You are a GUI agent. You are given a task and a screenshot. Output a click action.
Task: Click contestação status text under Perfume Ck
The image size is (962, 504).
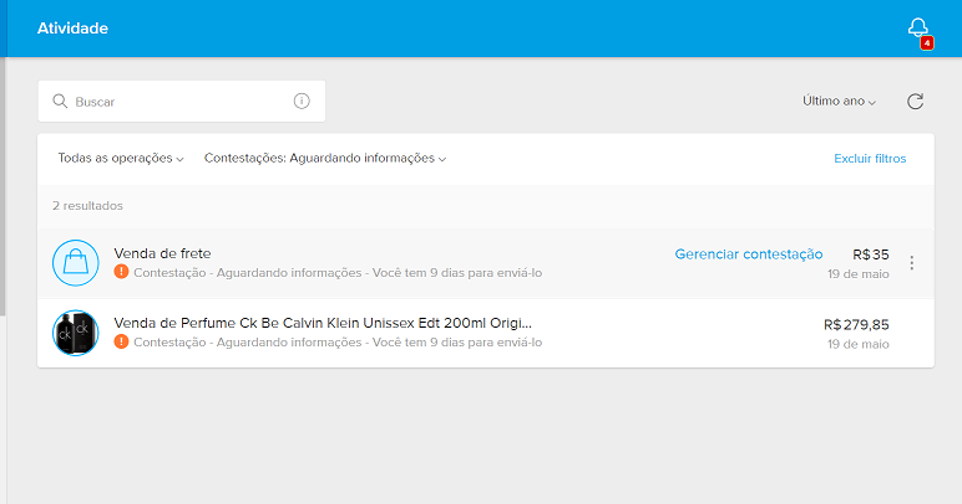pyautogui.click(x=337, y=342)
